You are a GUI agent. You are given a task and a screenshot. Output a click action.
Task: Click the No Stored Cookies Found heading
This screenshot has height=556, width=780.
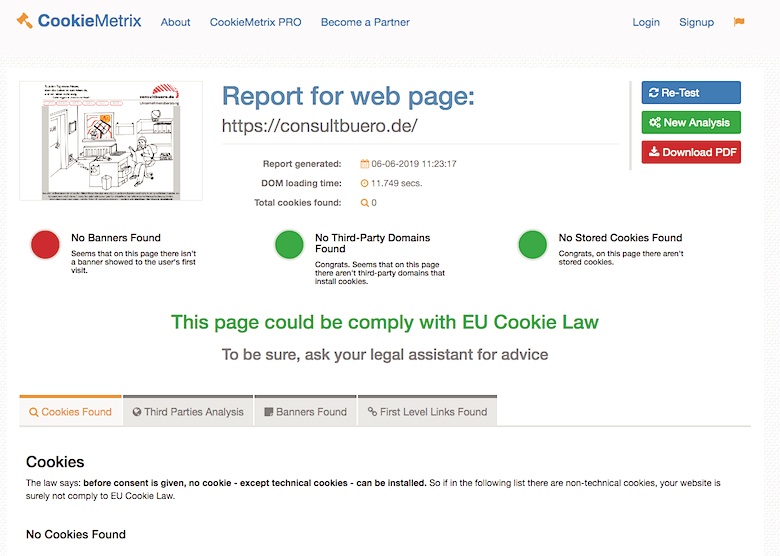pos(620,238)
